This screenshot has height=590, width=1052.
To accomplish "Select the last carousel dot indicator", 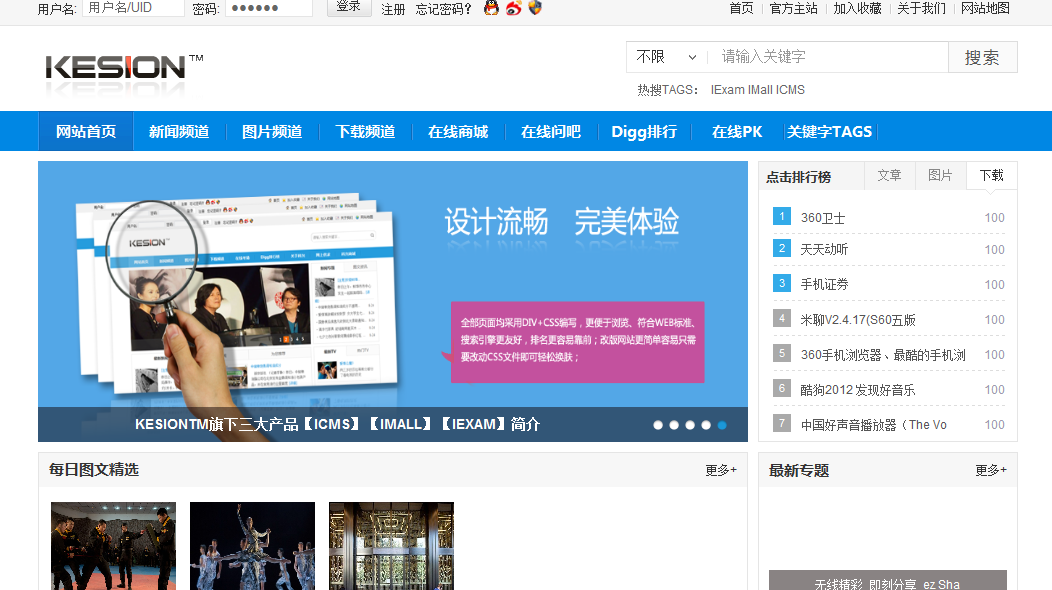I will [722, 425].
